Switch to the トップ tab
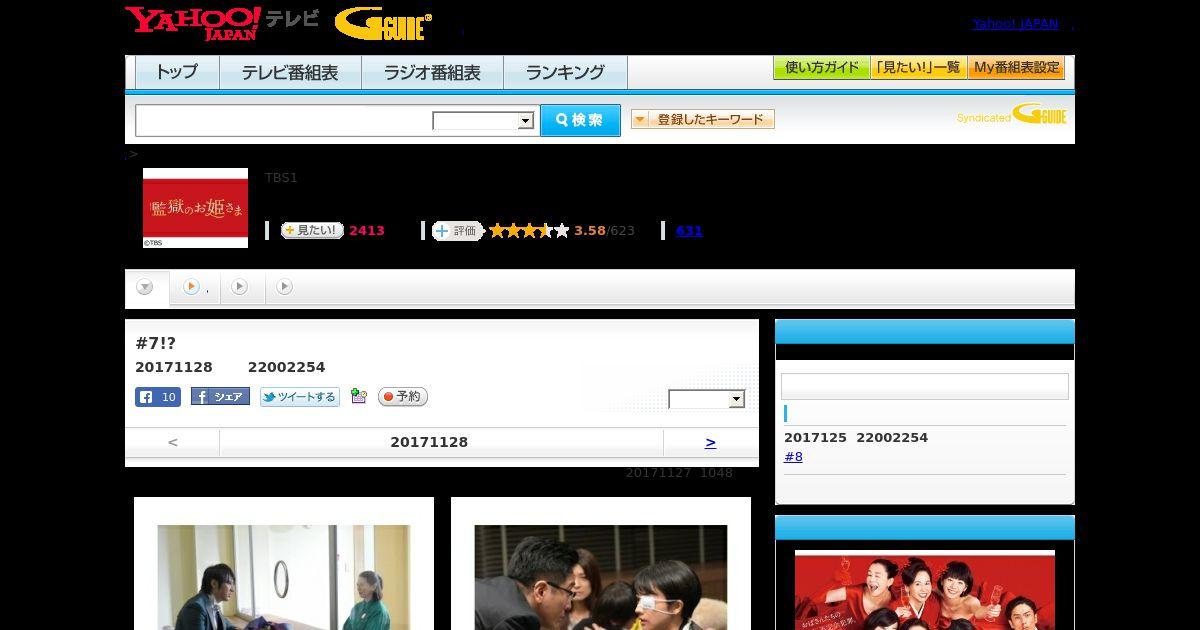 [x=177, y=72]
